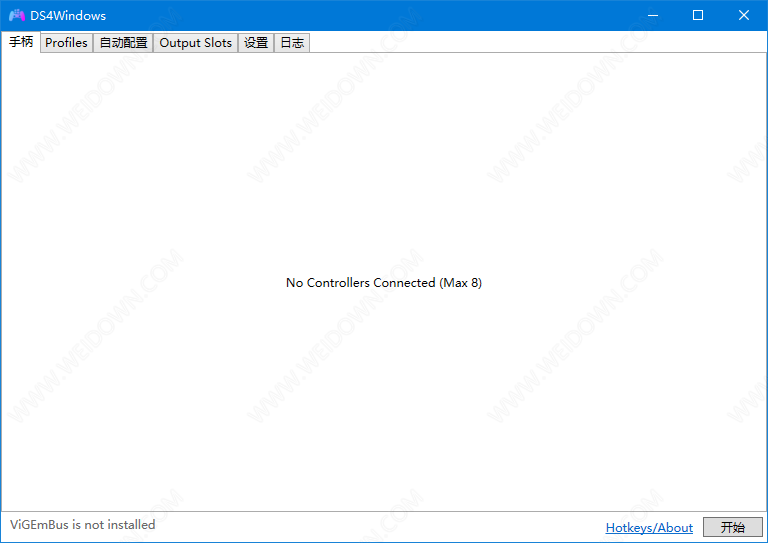Open the 自动配置 tab
This screenshot has width=768, height=543.
(123, 43)
